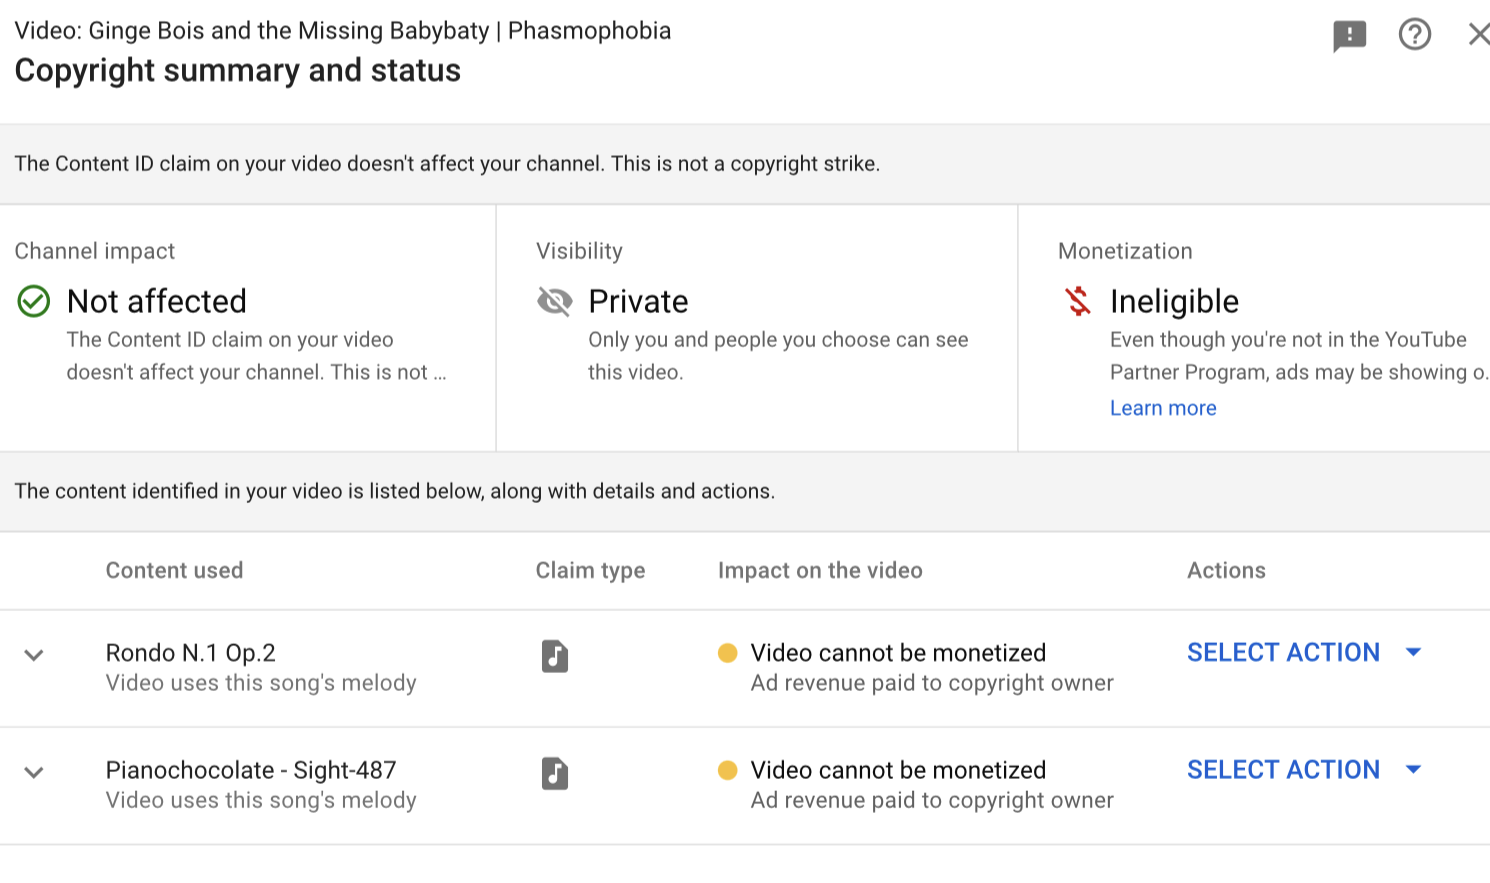Select the Rondo N.1 Op.2 song title
1490x883 pixels.
tap(191, 653)
